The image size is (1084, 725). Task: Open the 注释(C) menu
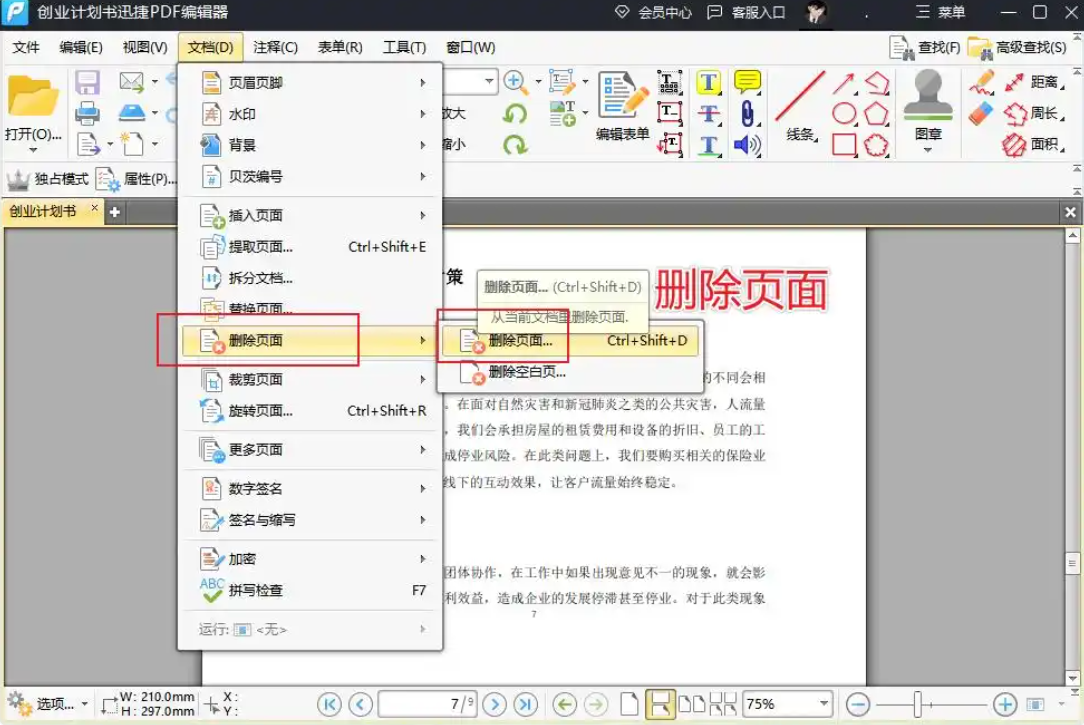(x=276, y=46)
